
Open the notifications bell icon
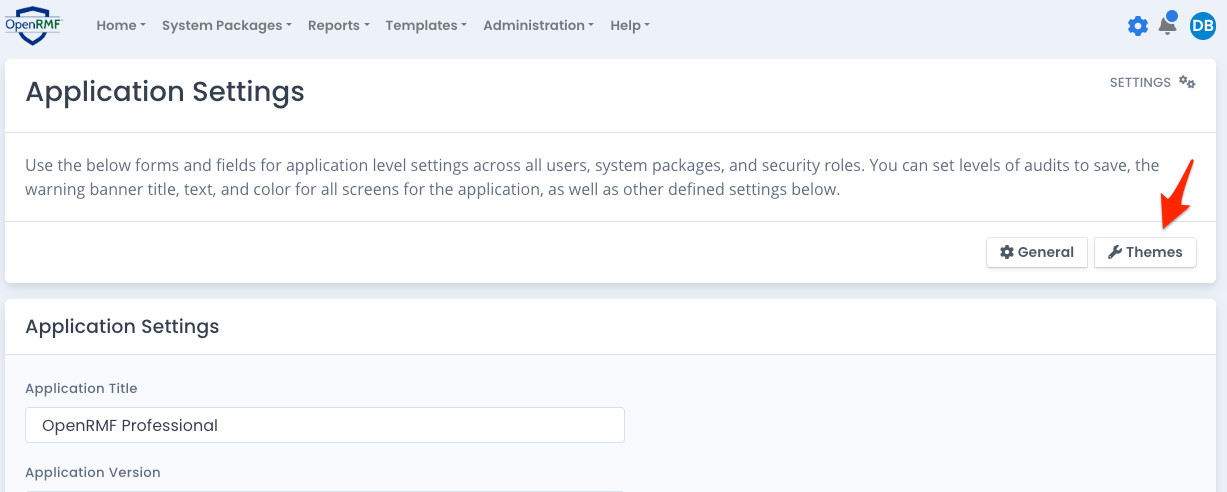pyautogui.click(x=1167, y=25)
